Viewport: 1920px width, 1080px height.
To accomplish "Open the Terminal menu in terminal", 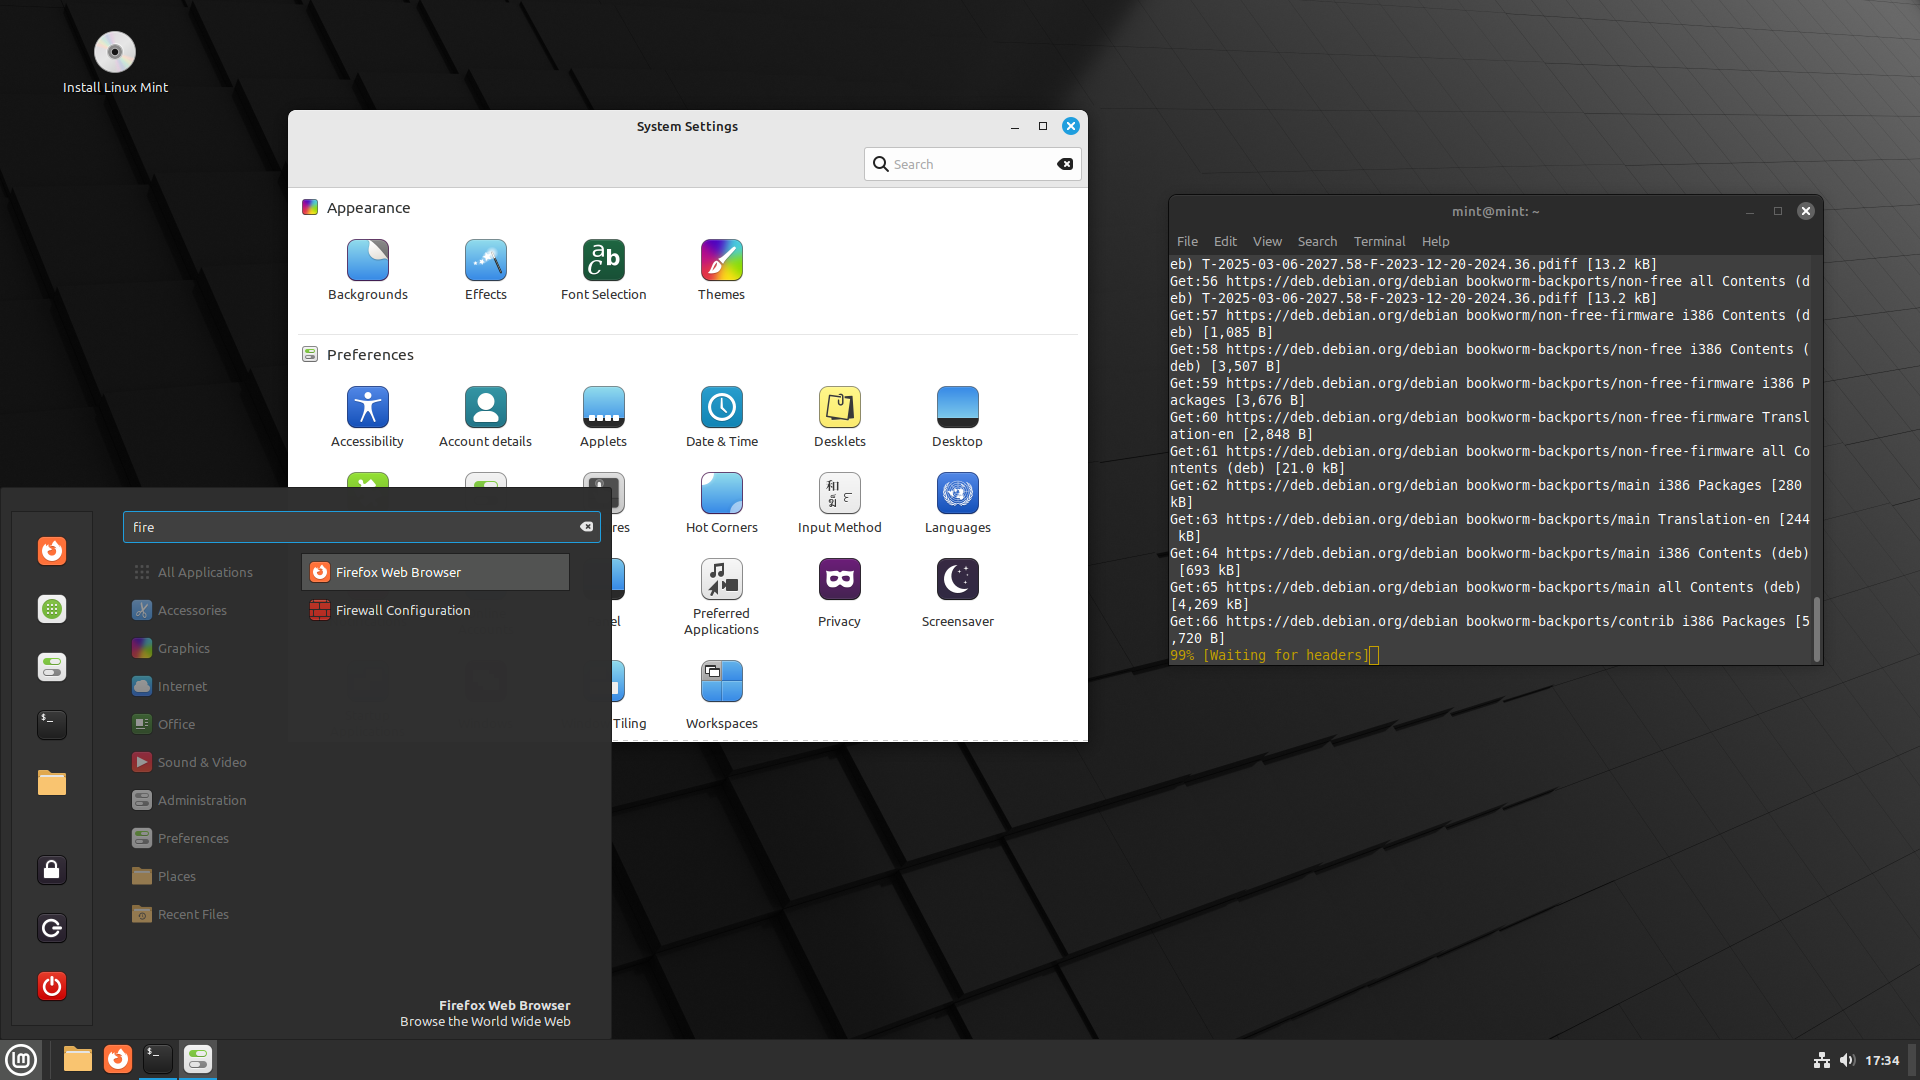I will pos(1379,241).
